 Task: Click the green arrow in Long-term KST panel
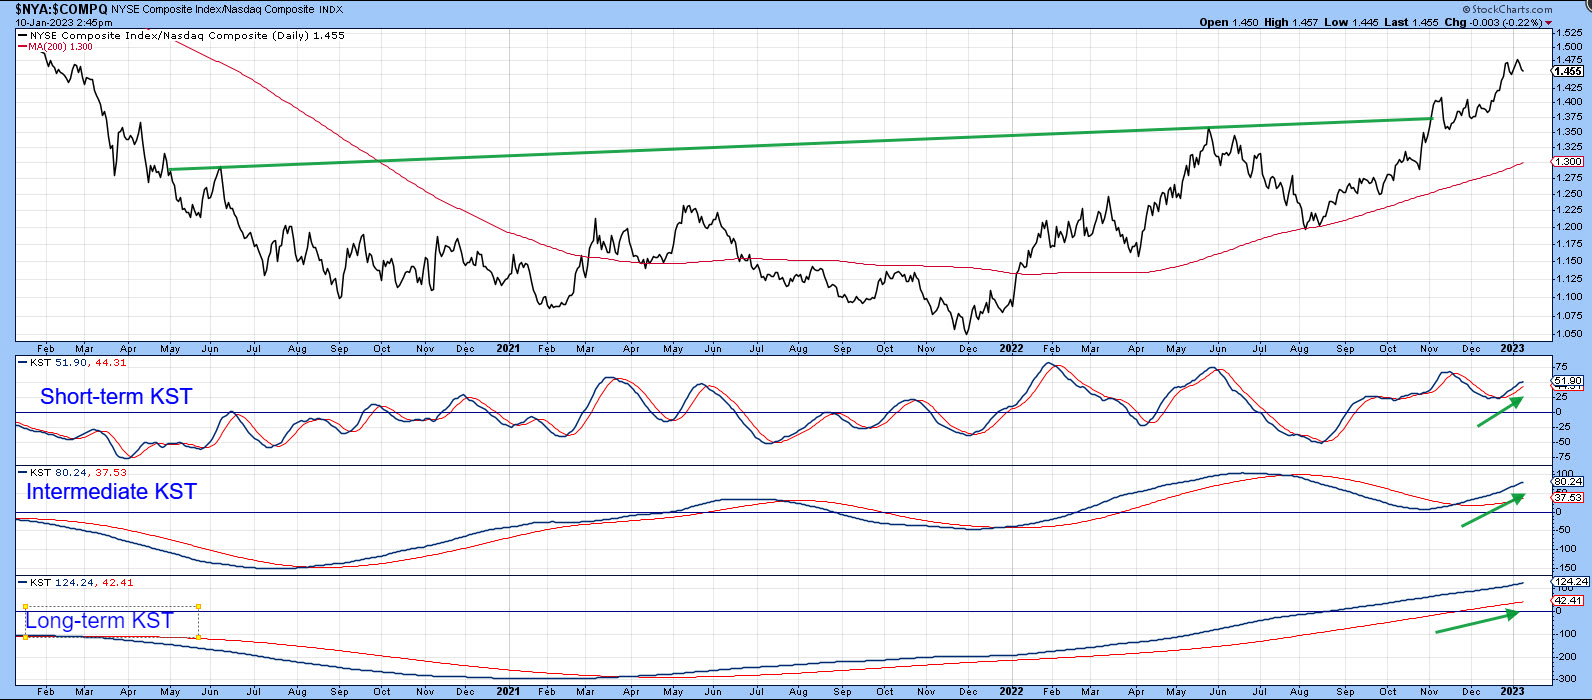(x=1477, y=622)
